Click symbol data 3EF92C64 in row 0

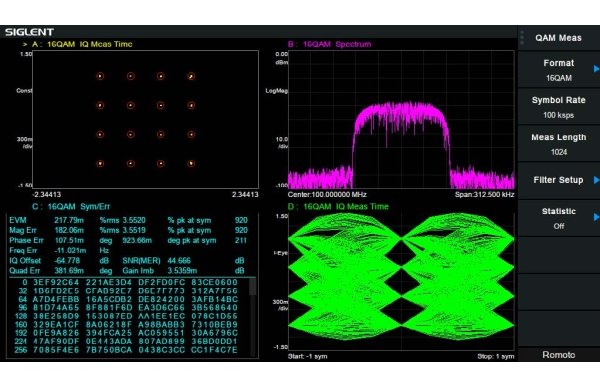pos(56,282)
